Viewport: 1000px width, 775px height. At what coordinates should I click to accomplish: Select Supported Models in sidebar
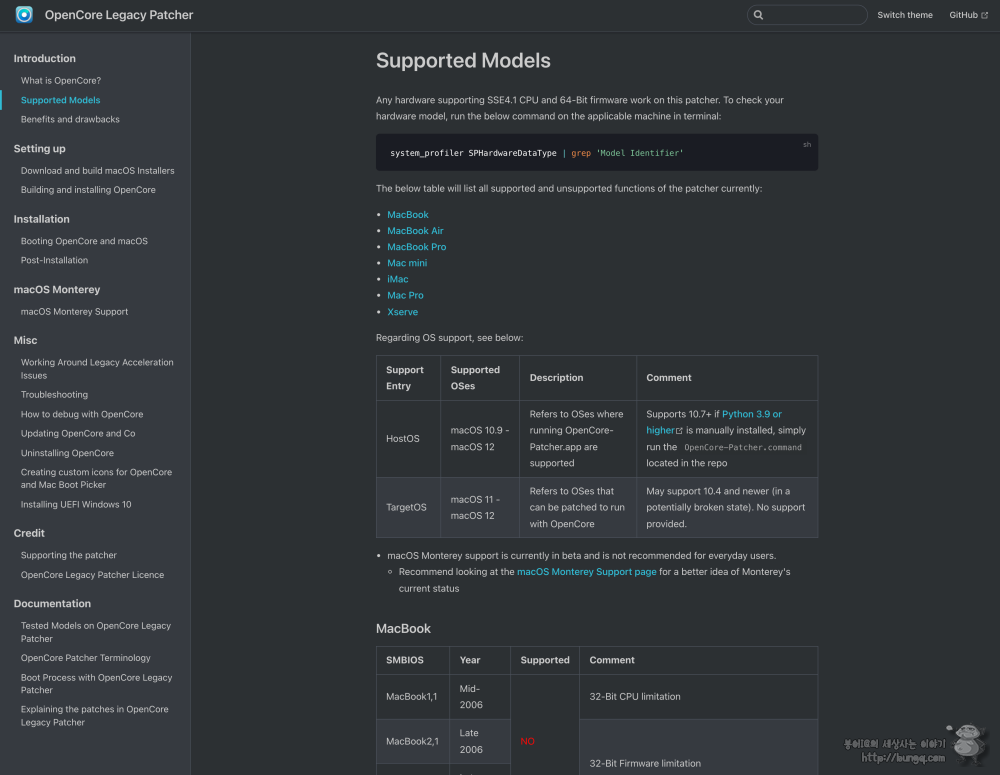tap(61, 100)
